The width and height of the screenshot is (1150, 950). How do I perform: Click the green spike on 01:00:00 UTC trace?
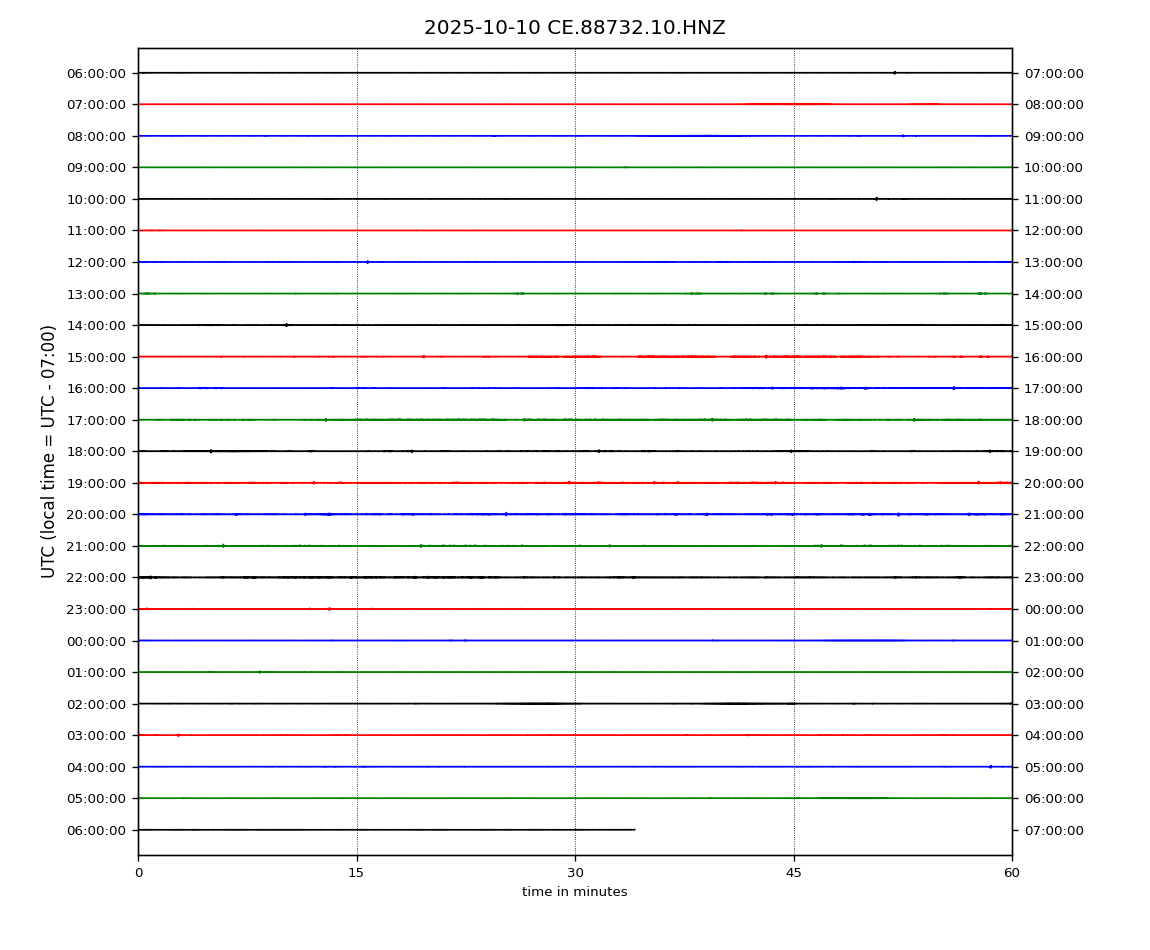[259, 672]
